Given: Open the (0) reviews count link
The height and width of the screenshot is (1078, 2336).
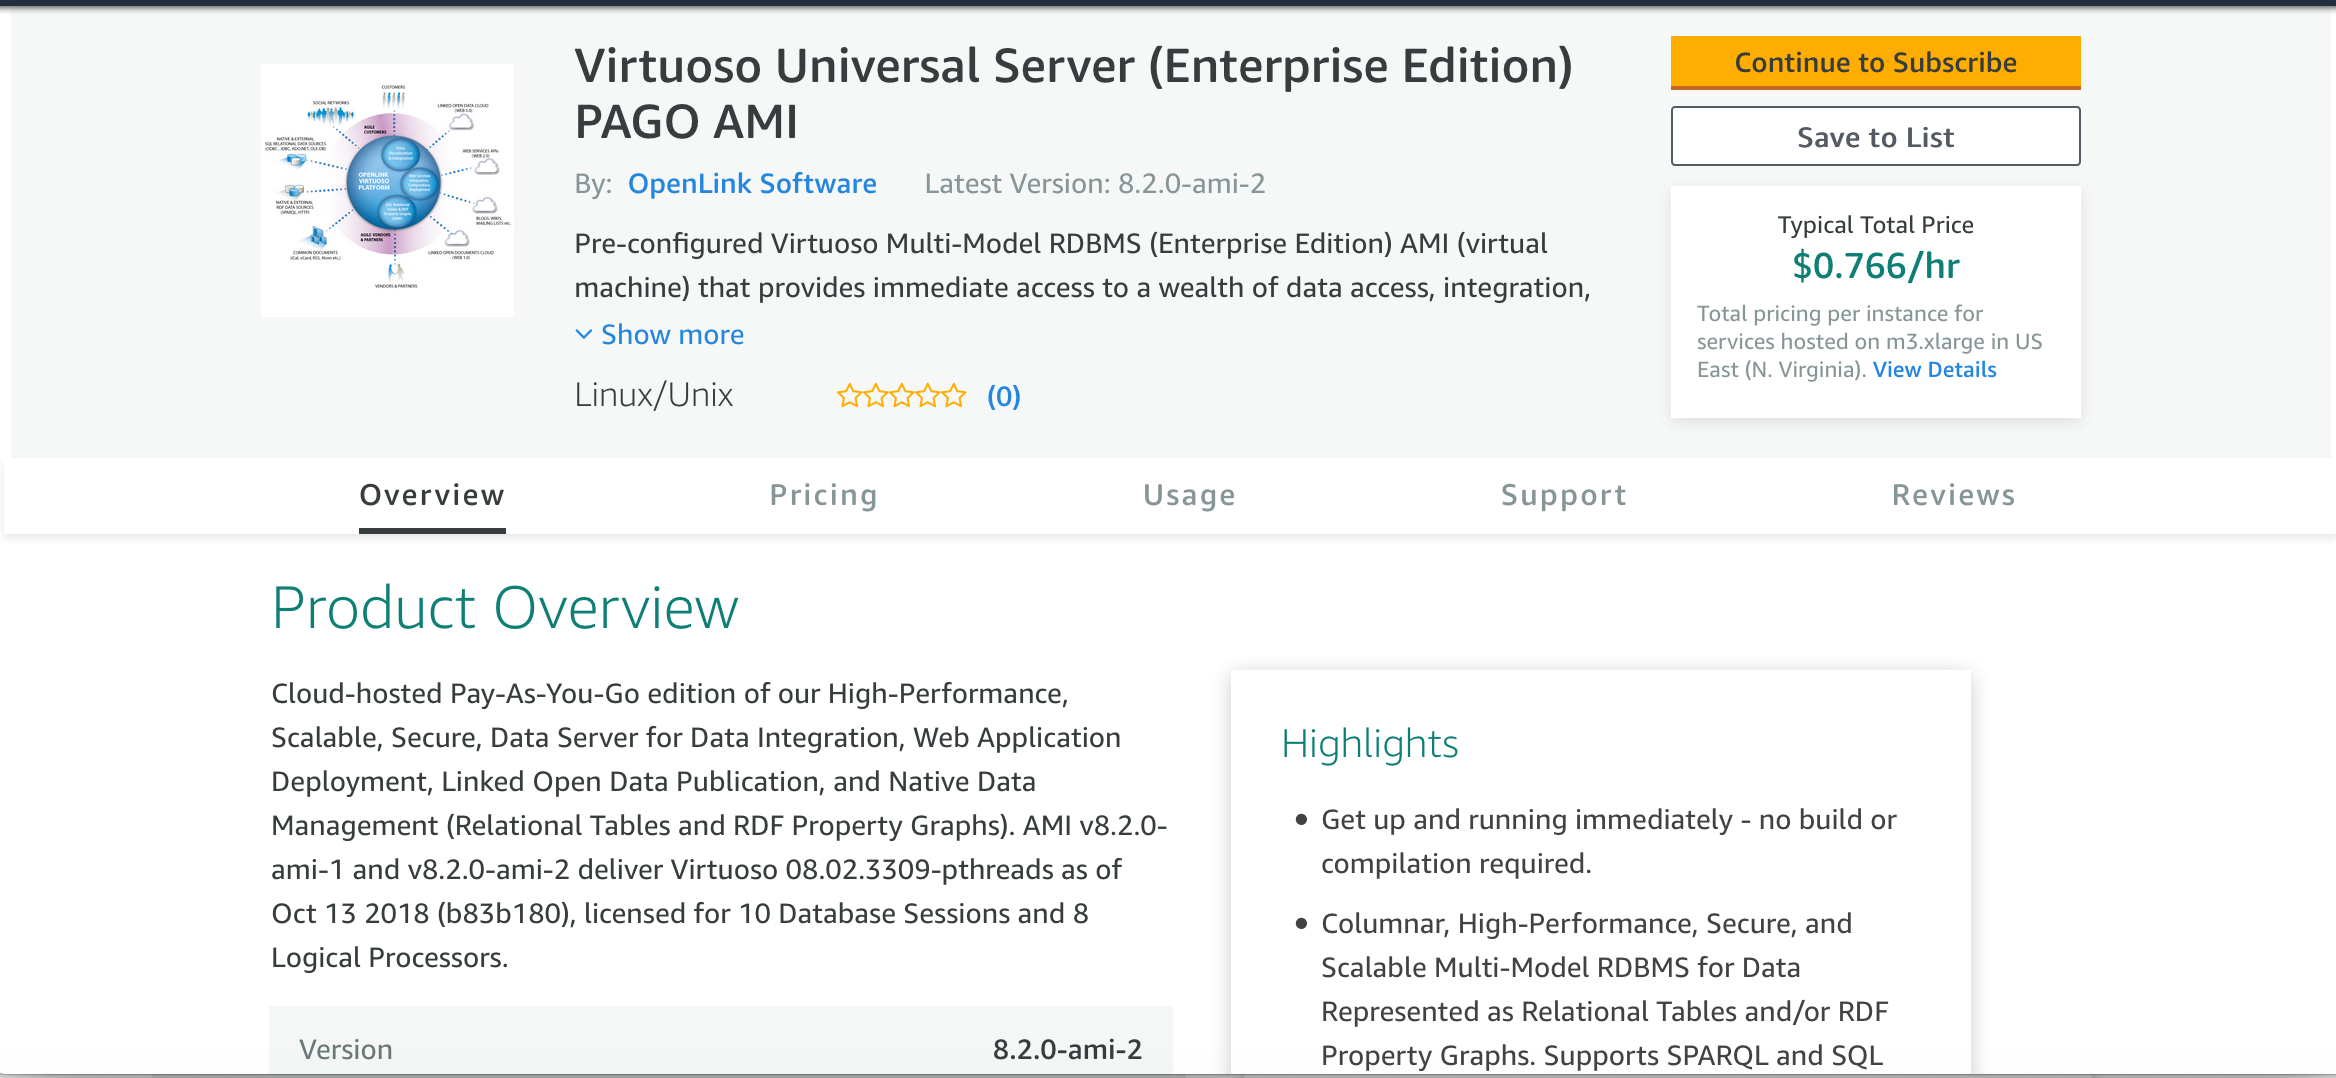Looking at the screenshot, I should 1003,396.
